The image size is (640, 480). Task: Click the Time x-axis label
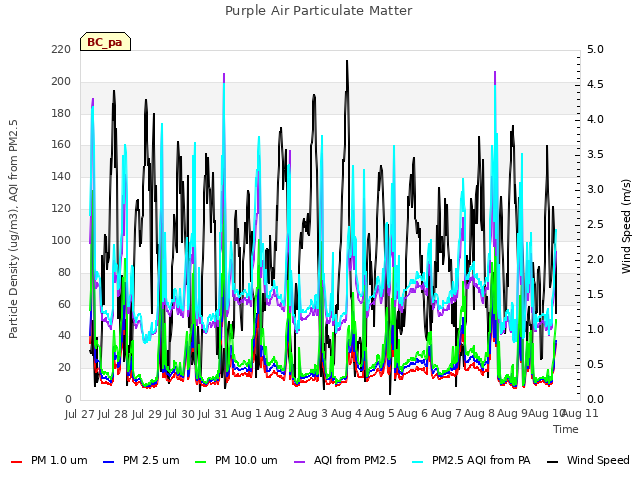tap(566, 429)
